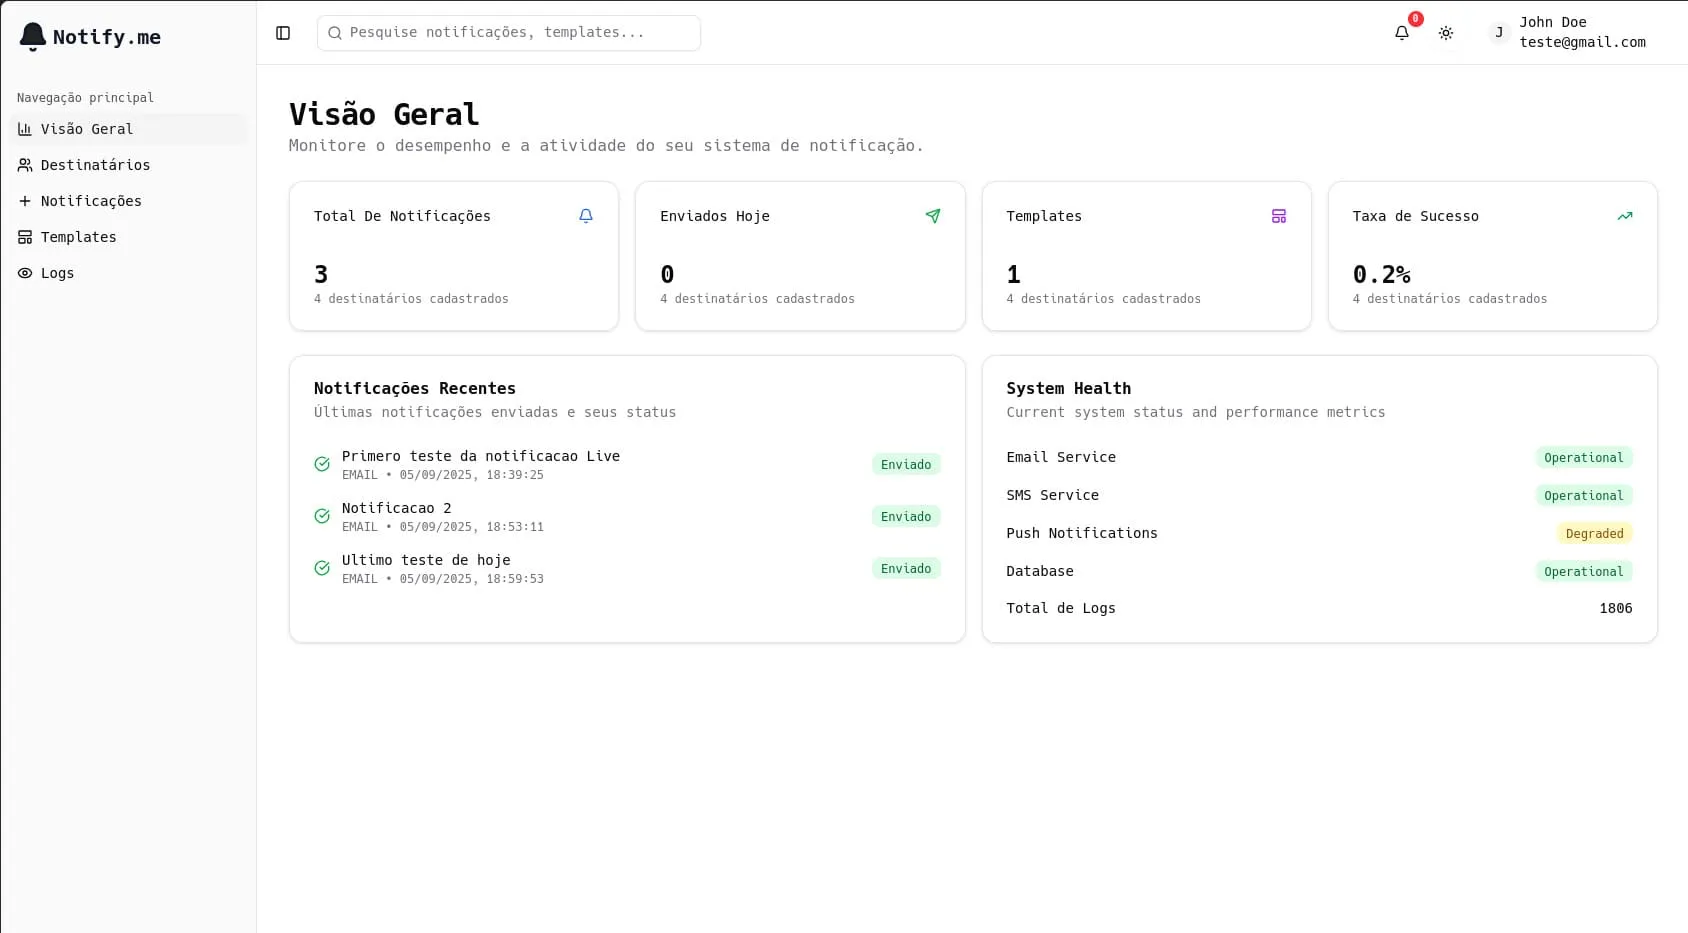Click the Database label
The height and width of the screenshot is (933, 1688).
(1040, 571)
